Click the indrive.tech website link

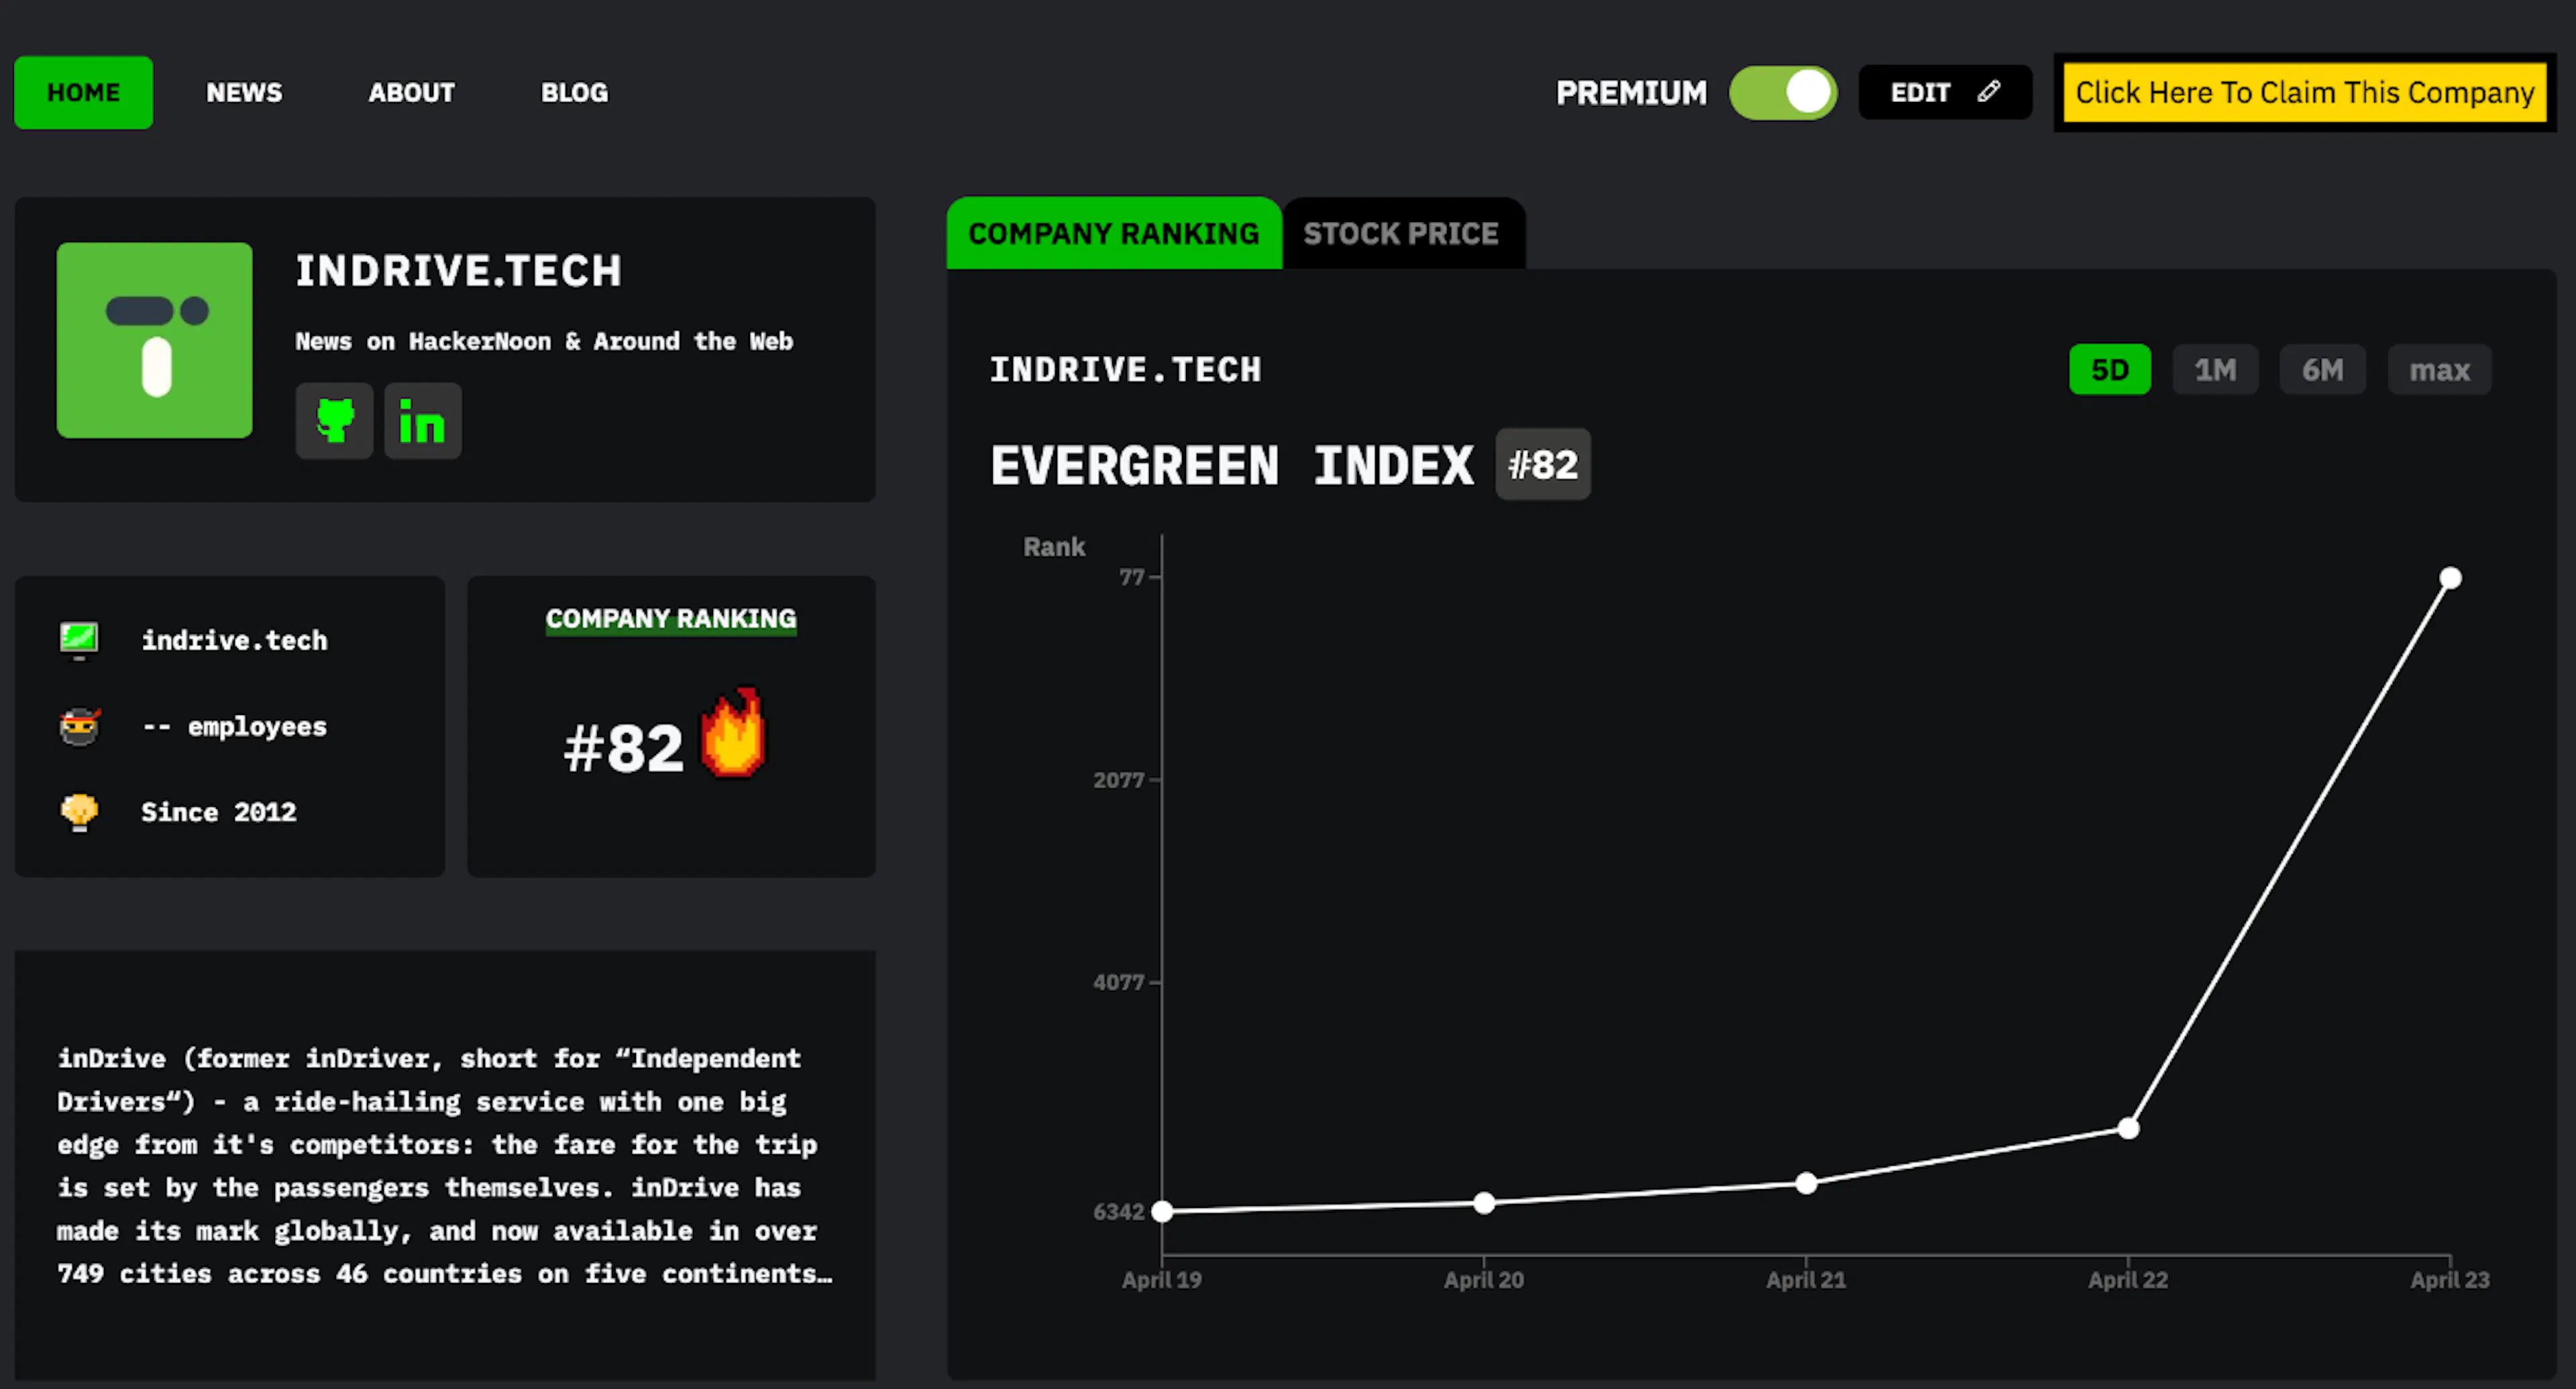(234, 640)
